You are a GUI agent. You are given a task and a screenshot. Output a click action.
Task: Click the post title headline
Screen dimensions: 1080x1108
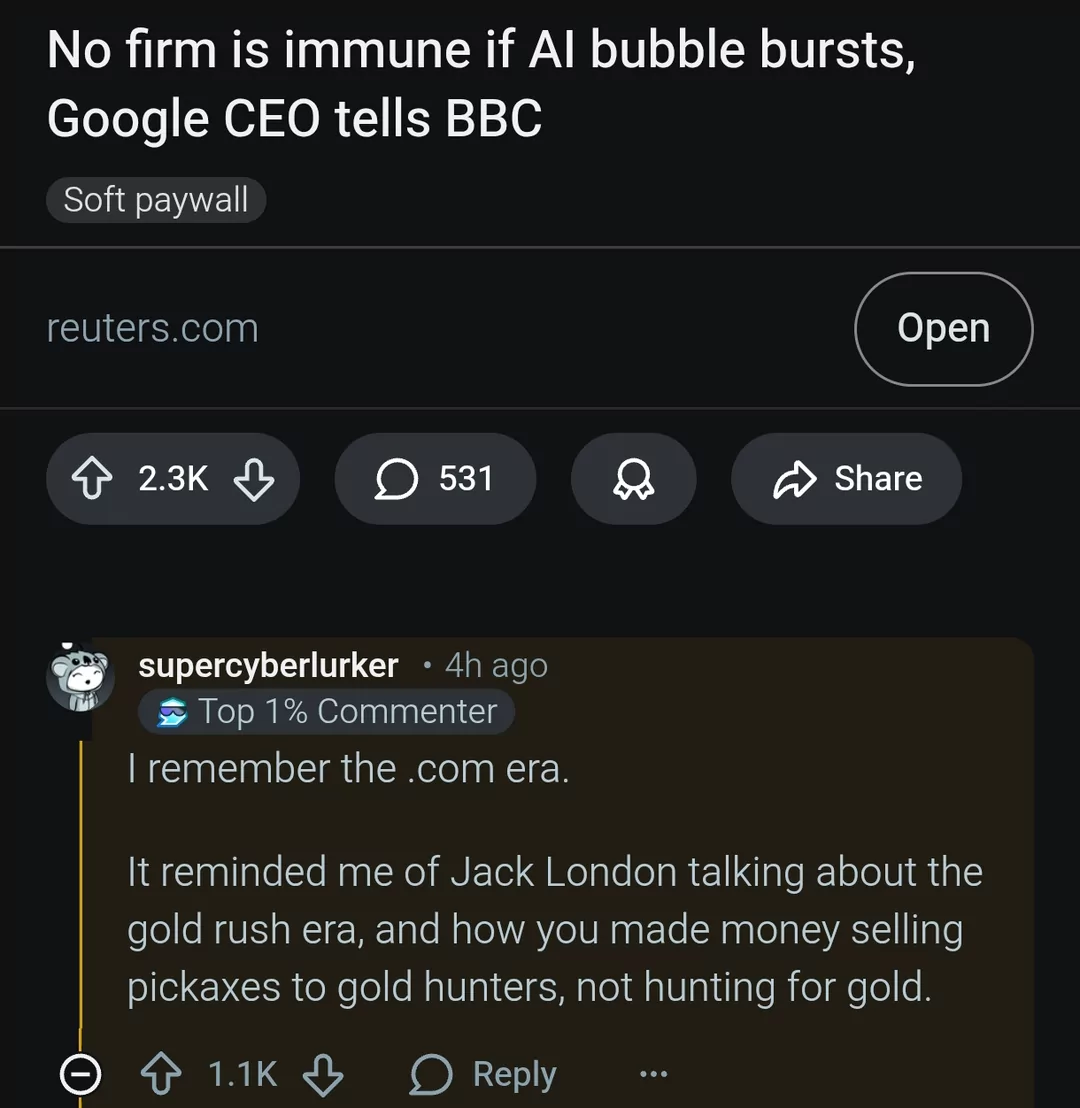click(480, 84)
